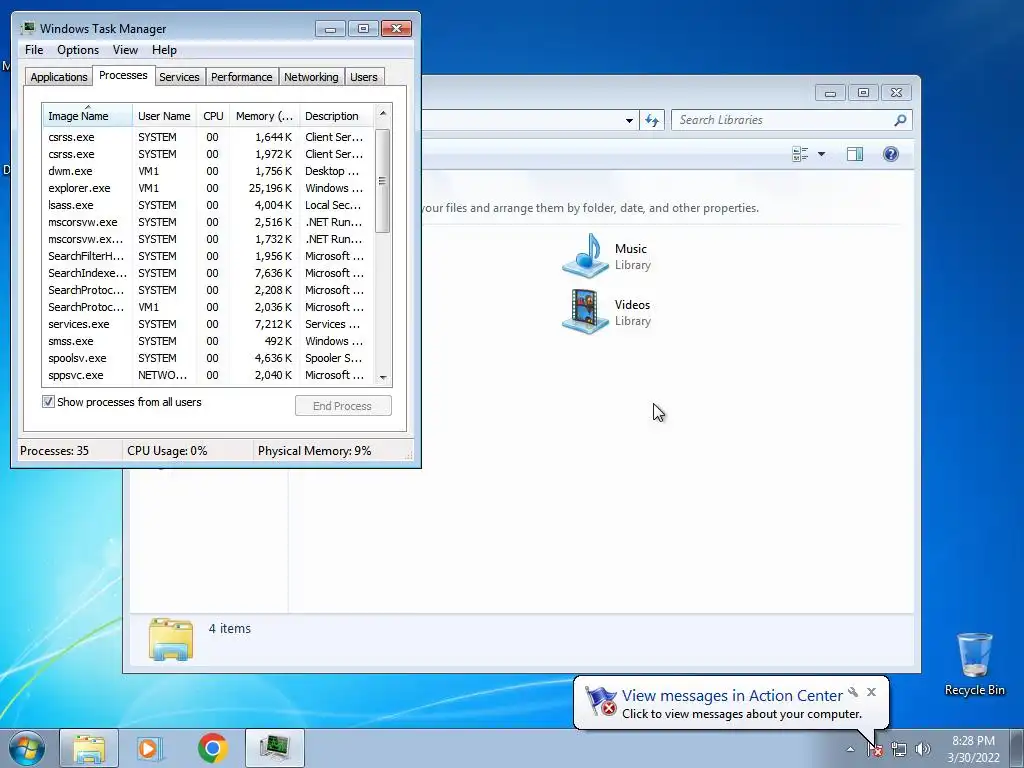The image size is (1024, 768).
Task: Click the Task Manager title bar icon
Action: coord(27,28)
